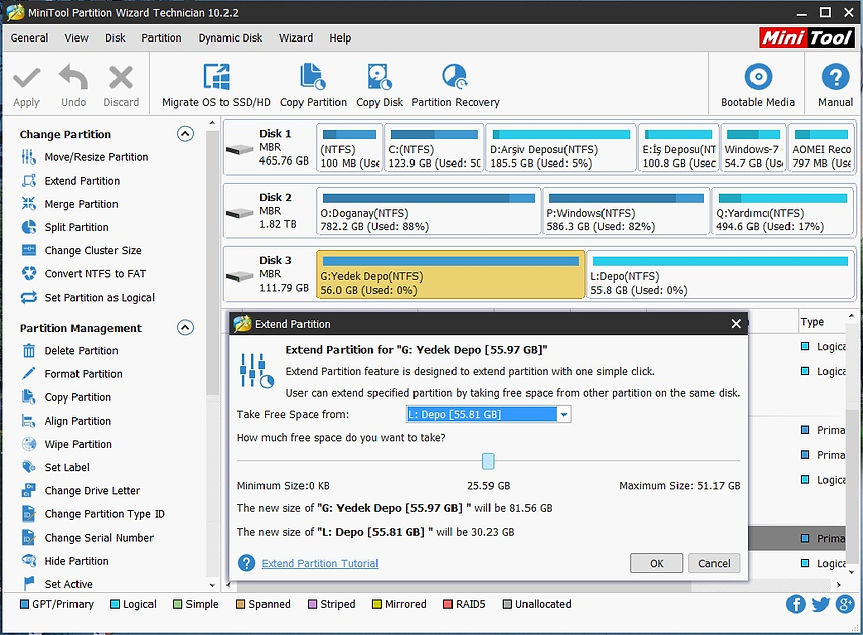Choose Set Partition as Logical

click(x=88, y=298)
